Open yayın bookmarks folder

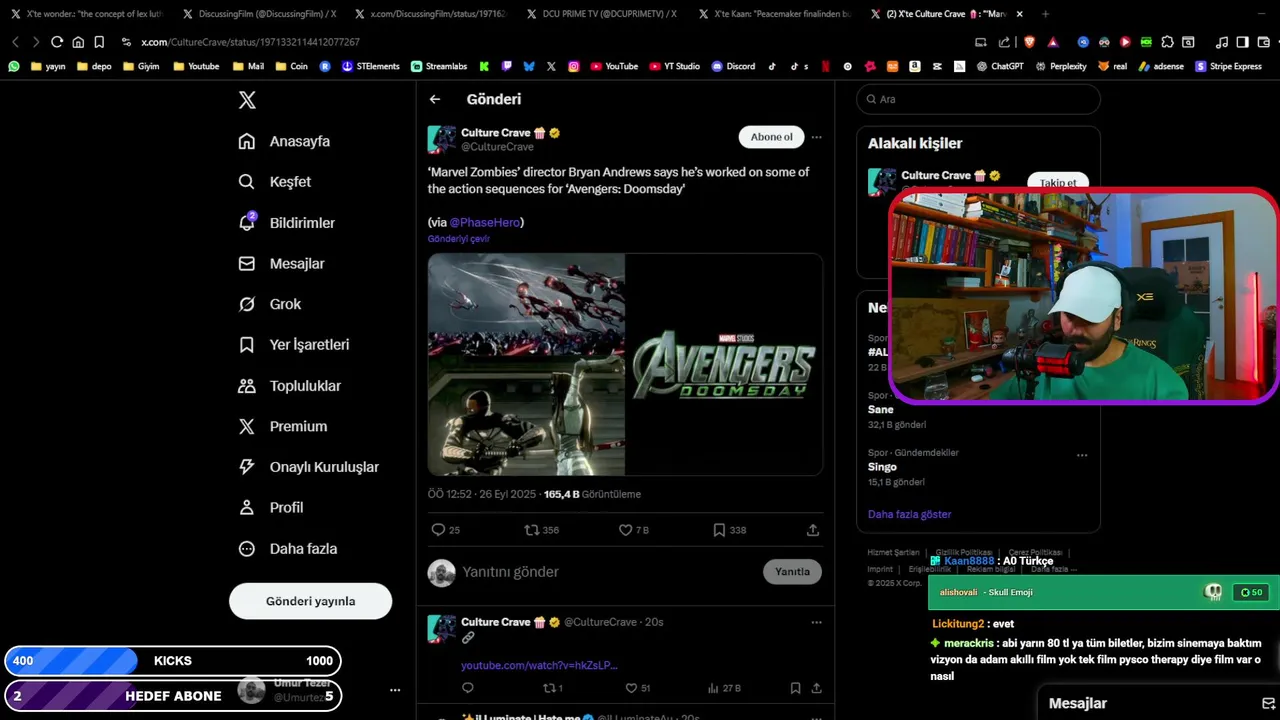click(48, 66)
